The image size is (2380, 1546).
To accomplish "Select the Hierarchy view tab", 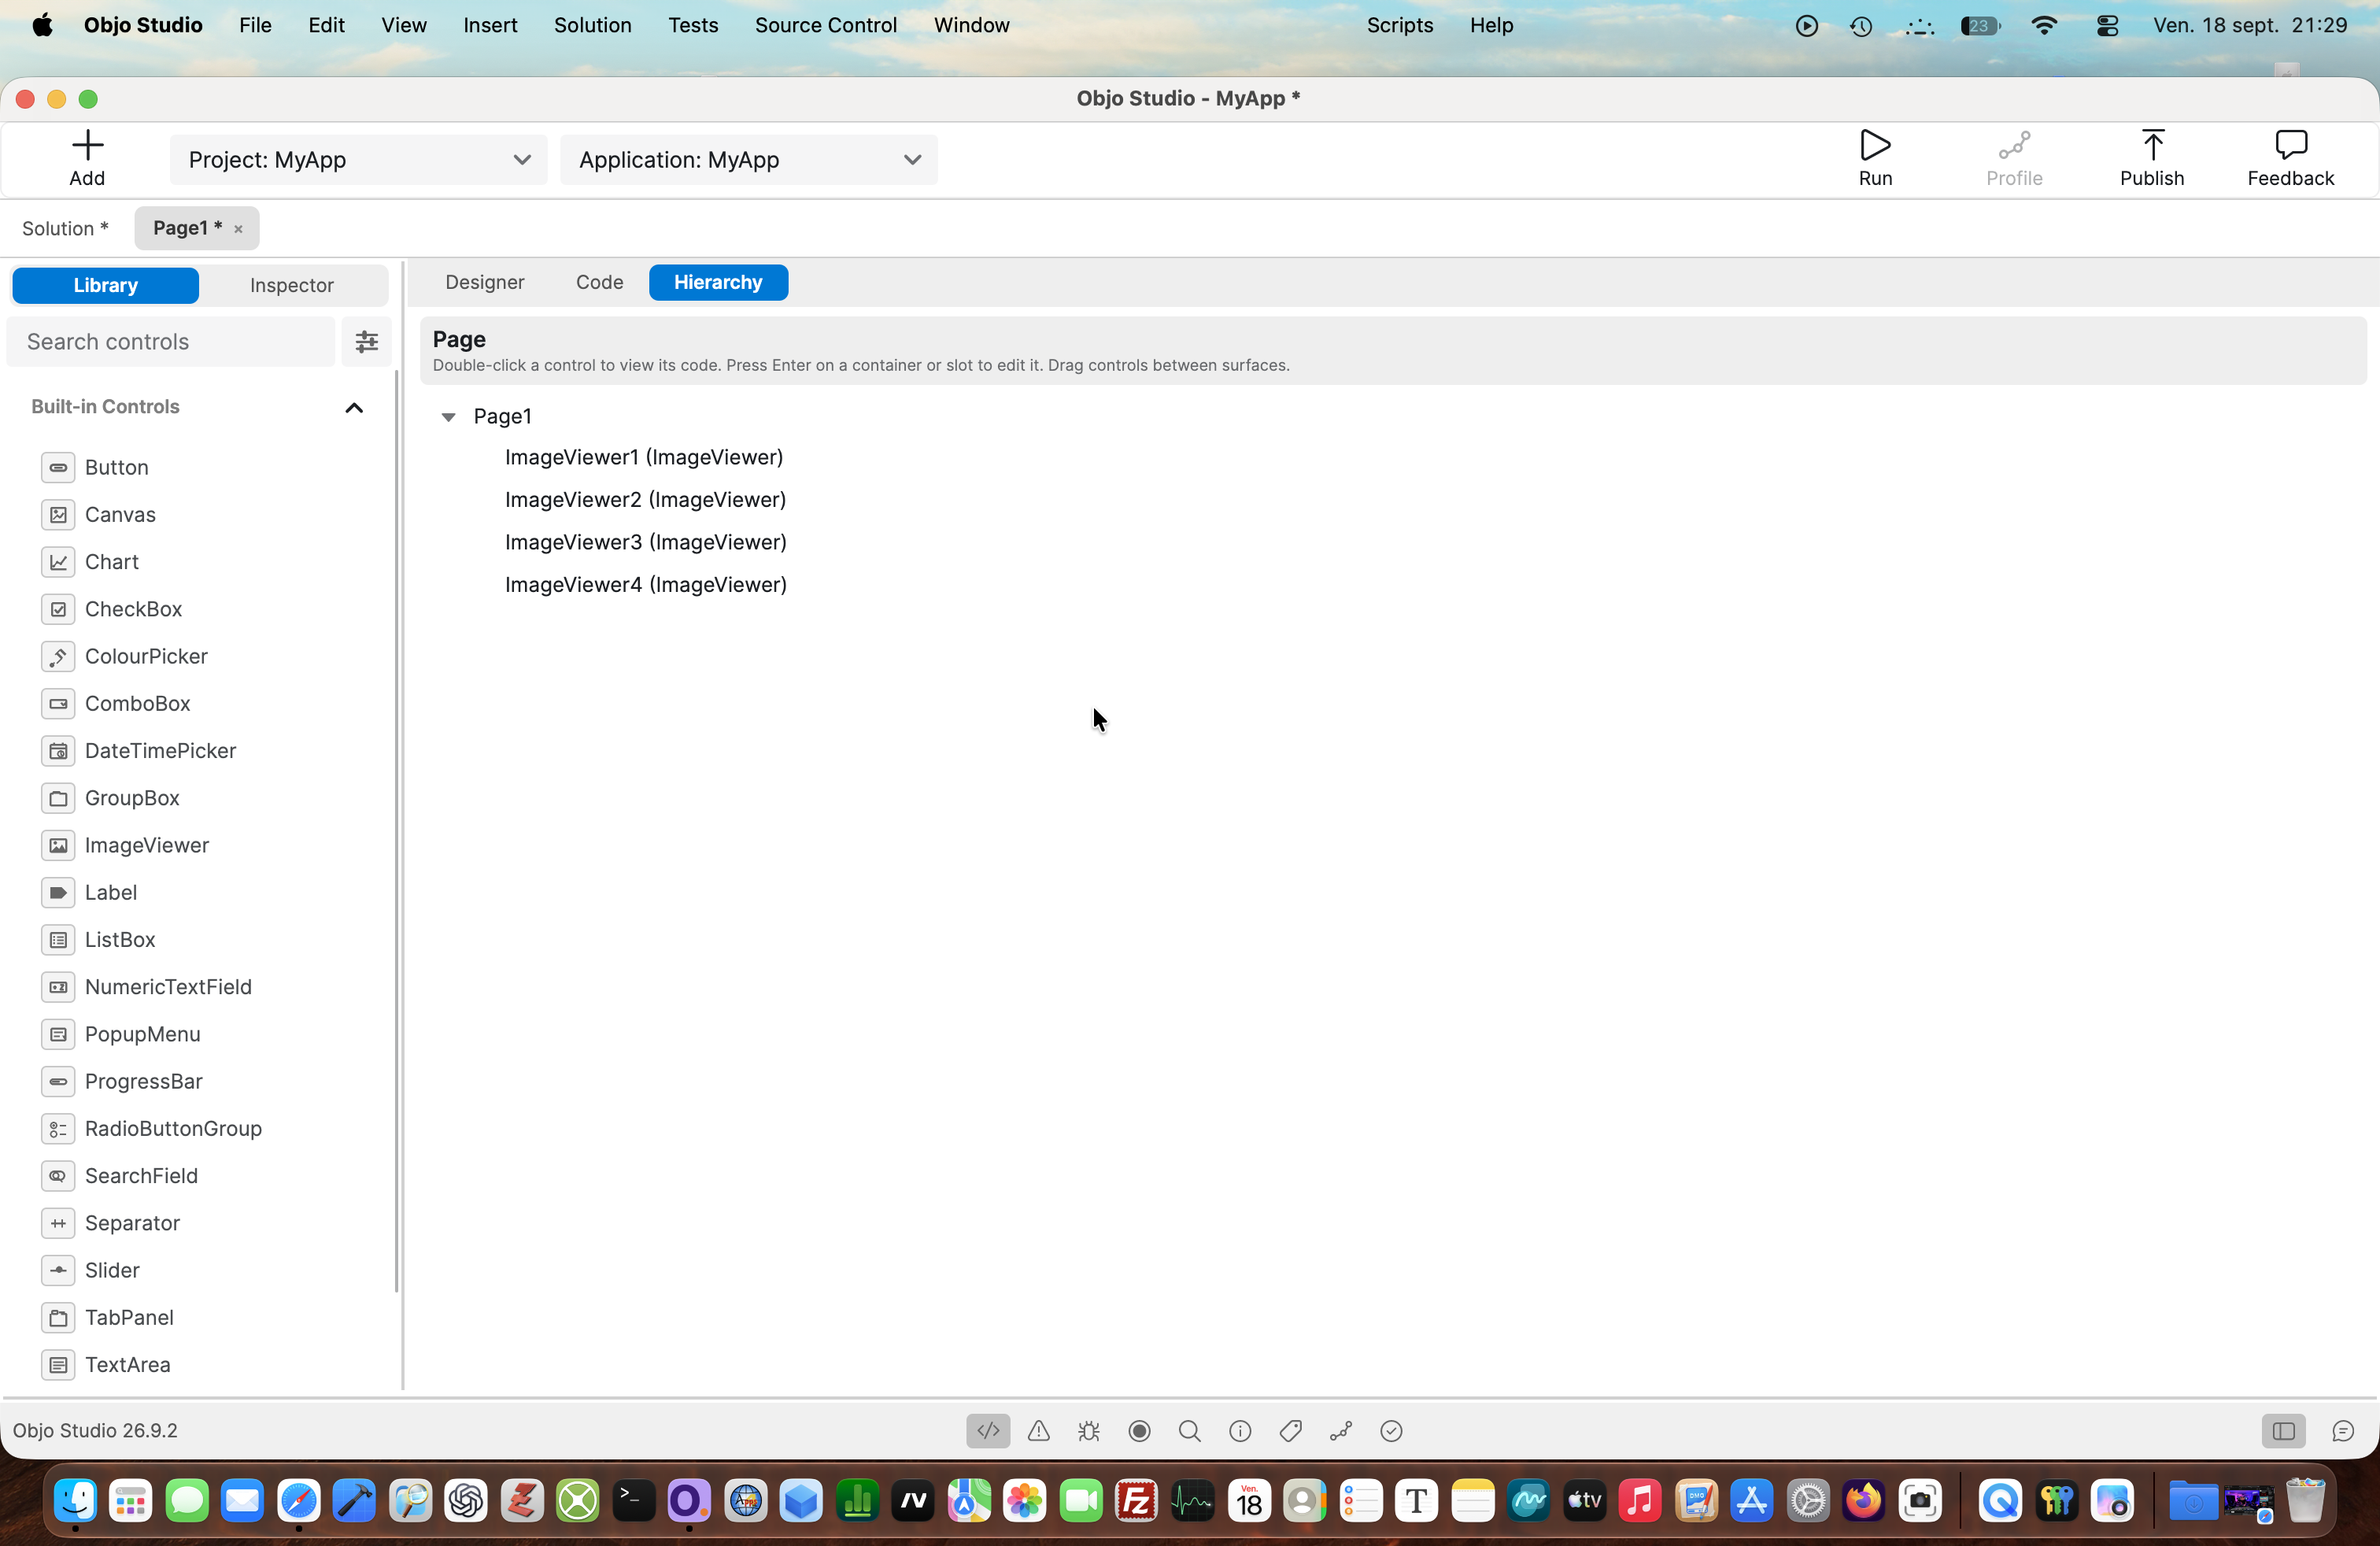I will tap(718, 282).
